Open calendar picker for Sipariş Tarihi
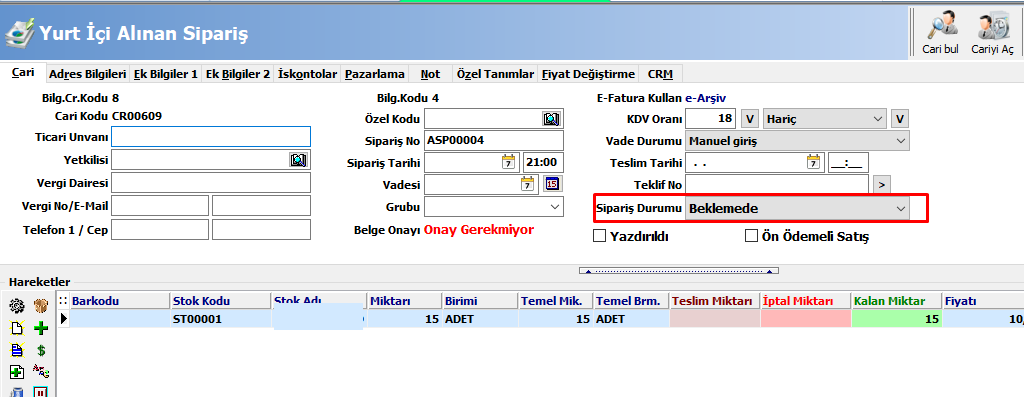This screenshot has width=1024, height=397. (509, 163)
